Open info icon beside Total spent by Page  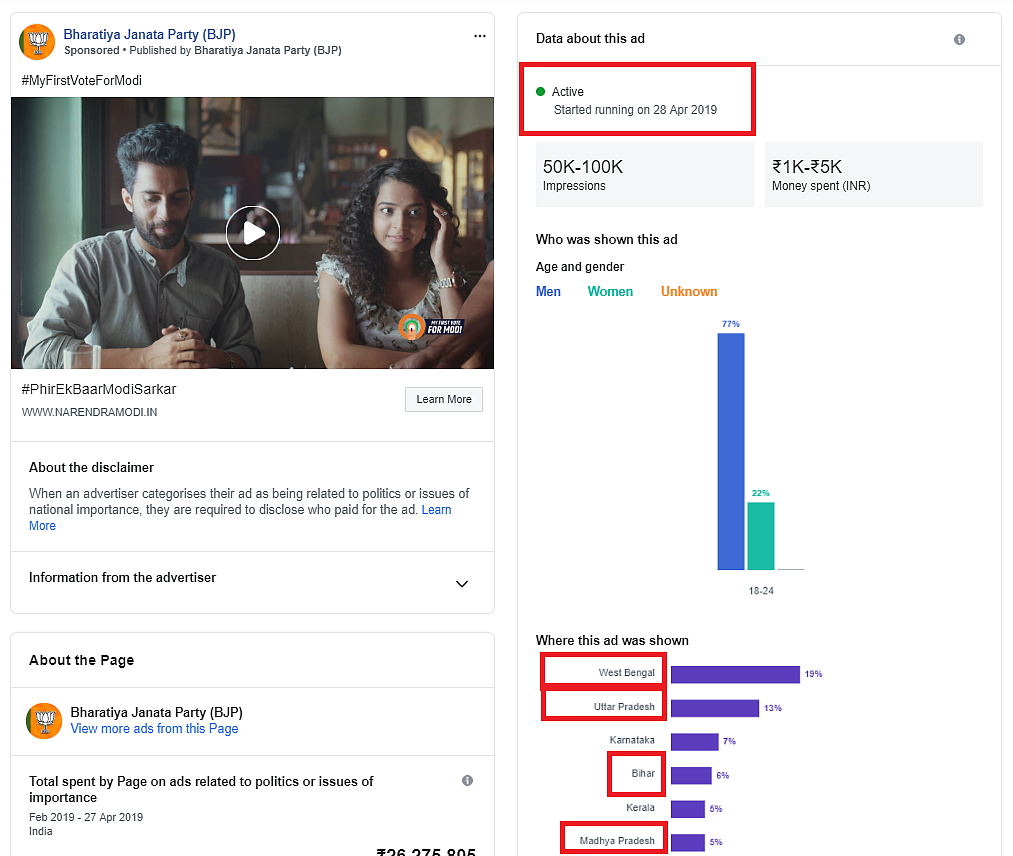468,780
